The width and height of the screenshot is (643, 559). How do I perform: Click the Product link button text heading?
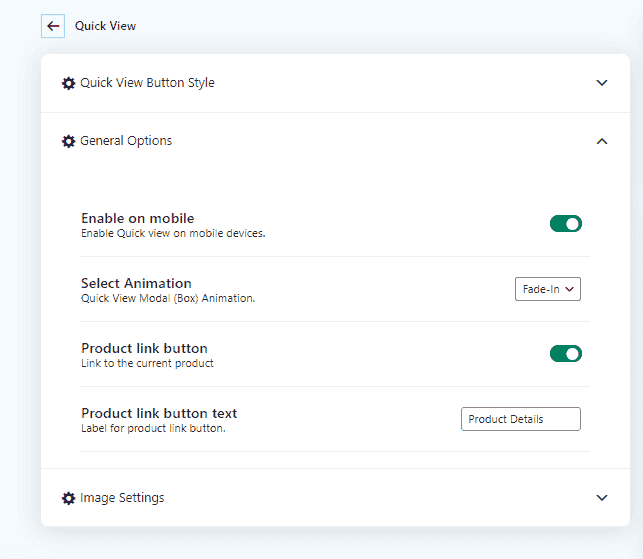(159, 413)
